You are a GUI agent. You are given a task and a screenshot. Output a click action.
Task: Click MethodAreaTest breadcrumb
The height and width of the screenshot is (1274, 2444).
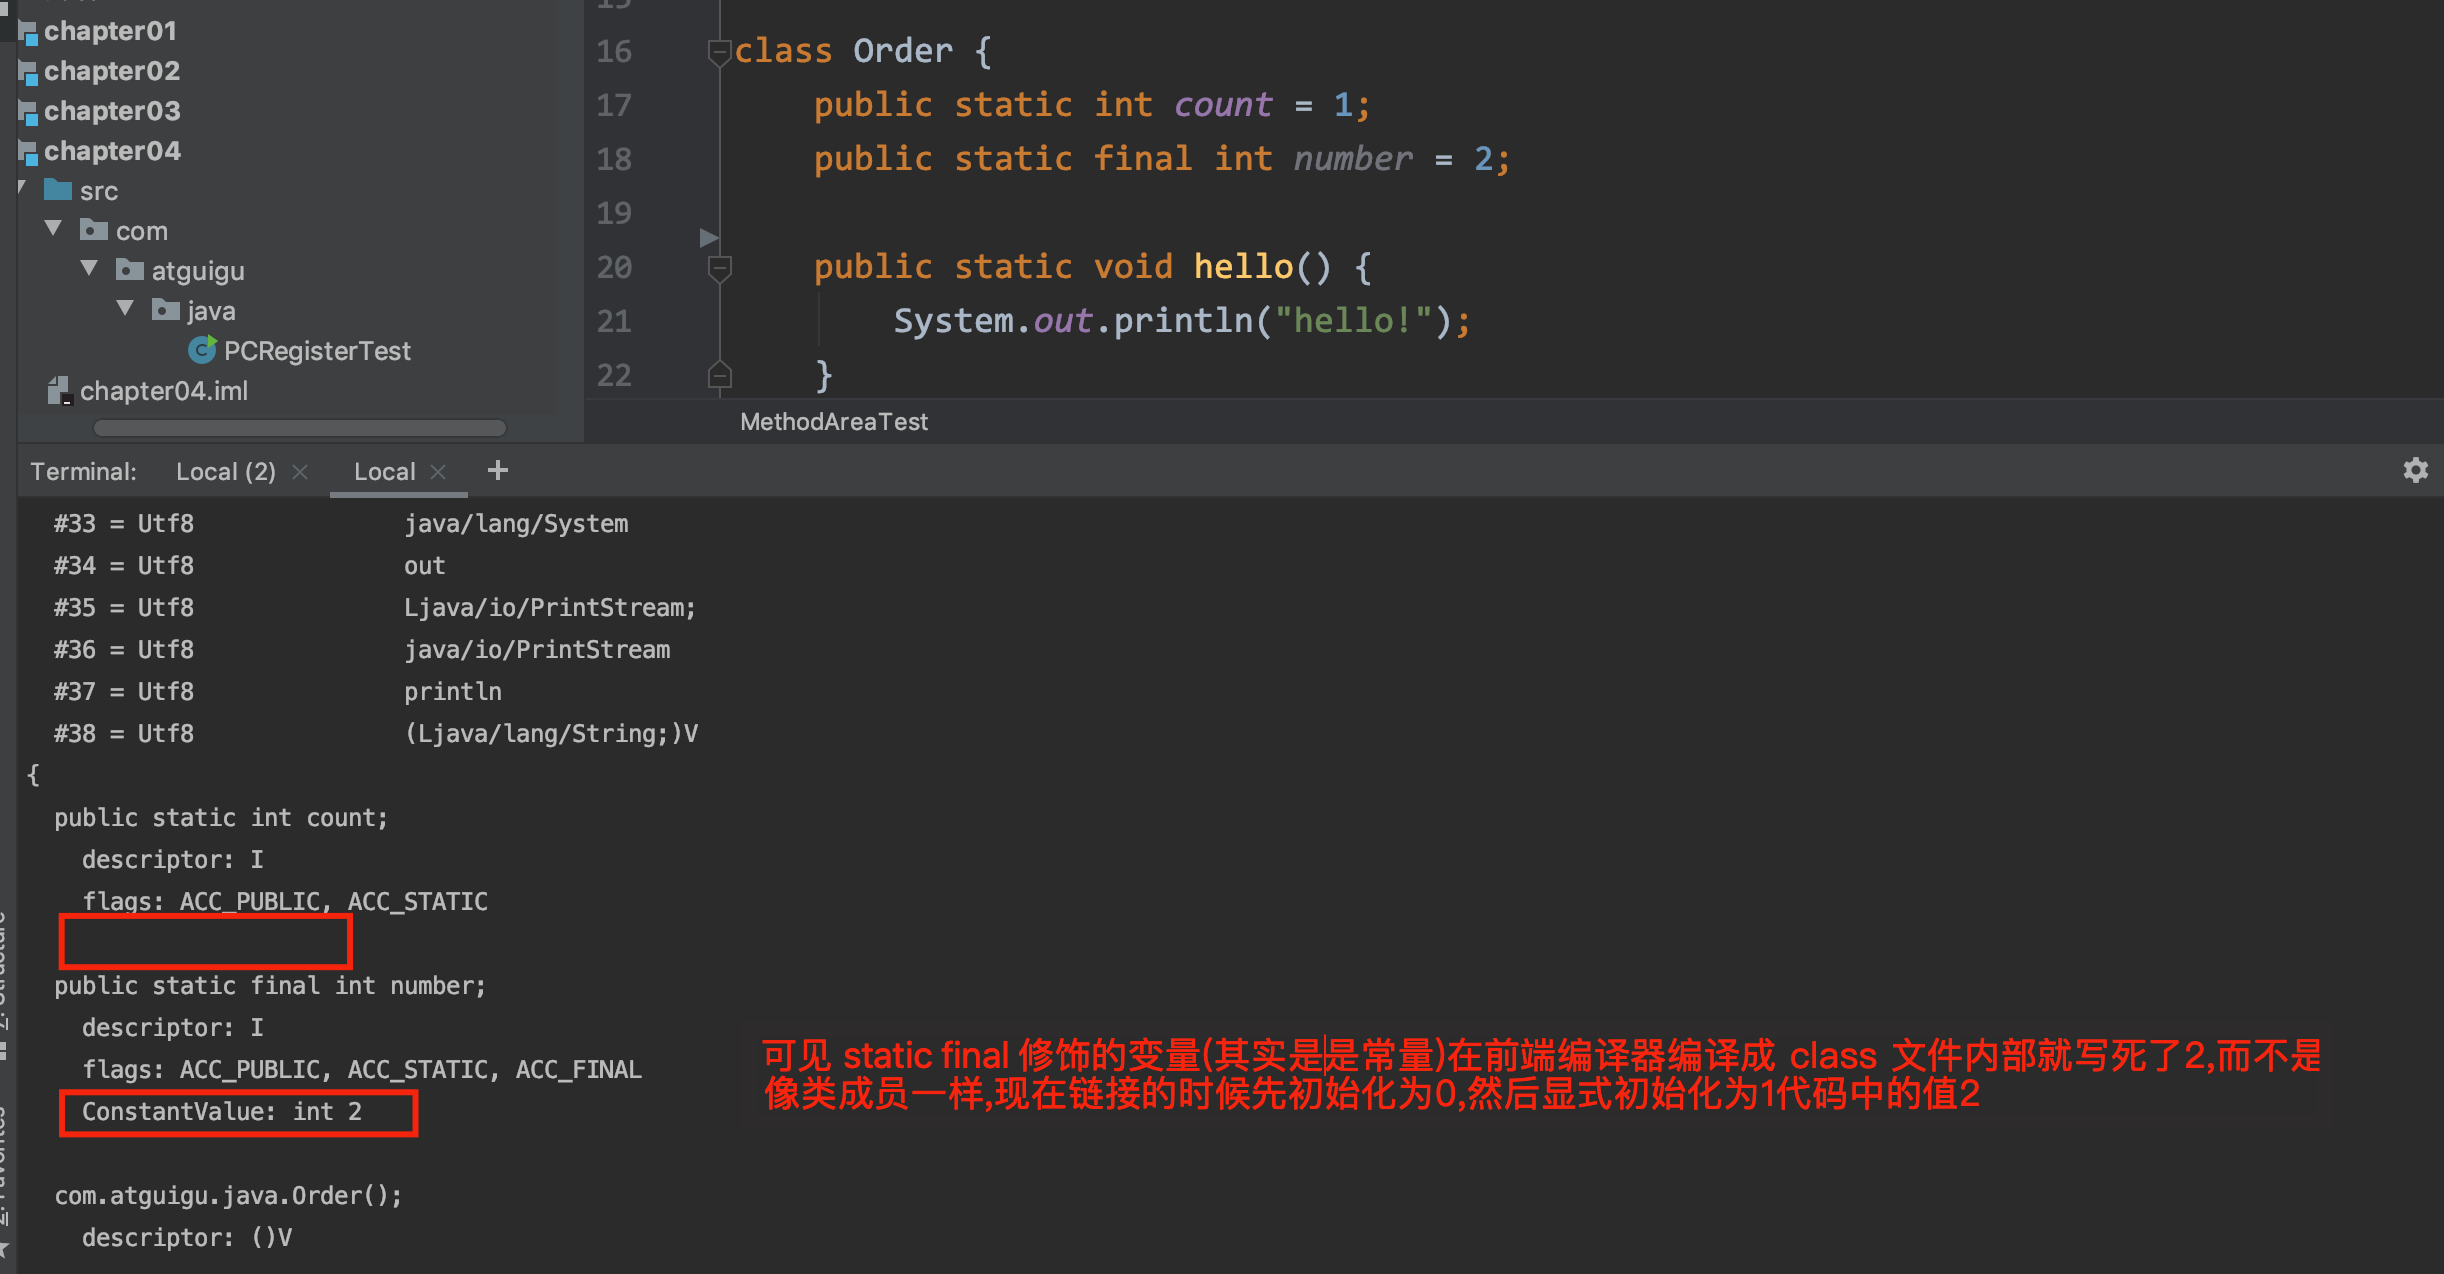coord(834,422)
